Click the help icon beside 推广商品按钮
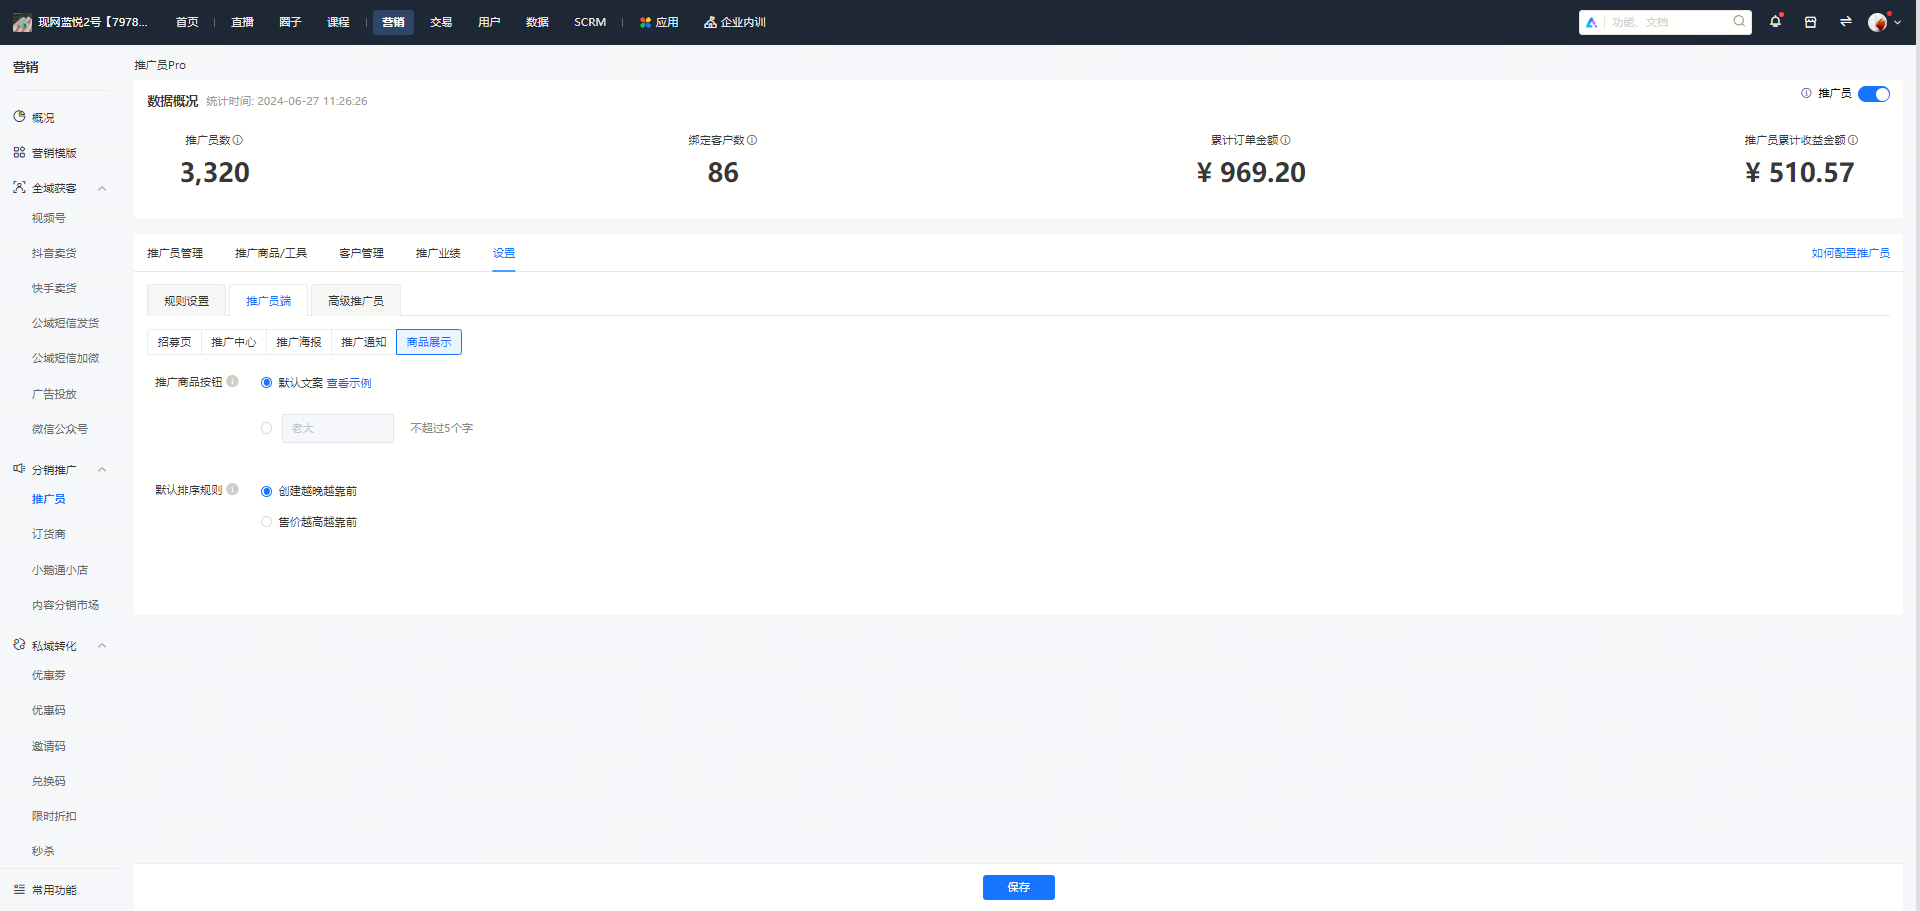Screen dimensions: 1920x911 click(x=232, y=381)
